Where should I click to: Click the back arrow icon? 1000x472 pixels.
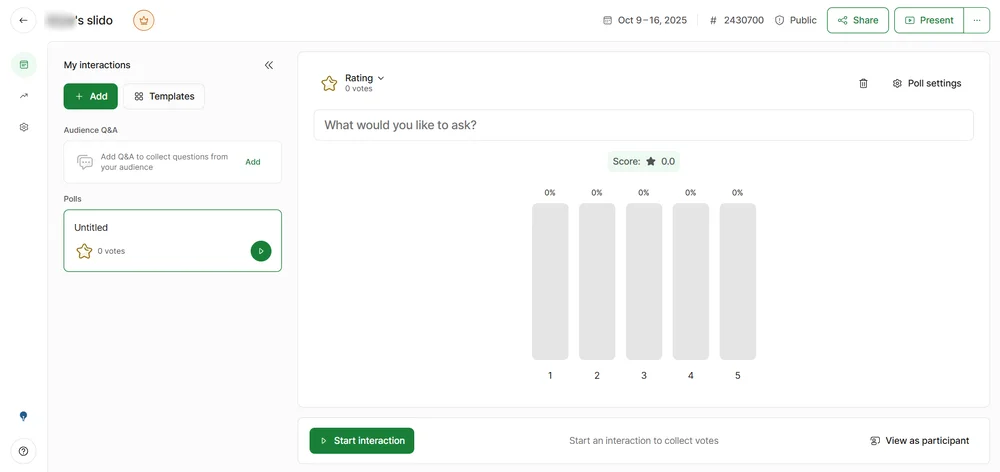tap(23, 20)
